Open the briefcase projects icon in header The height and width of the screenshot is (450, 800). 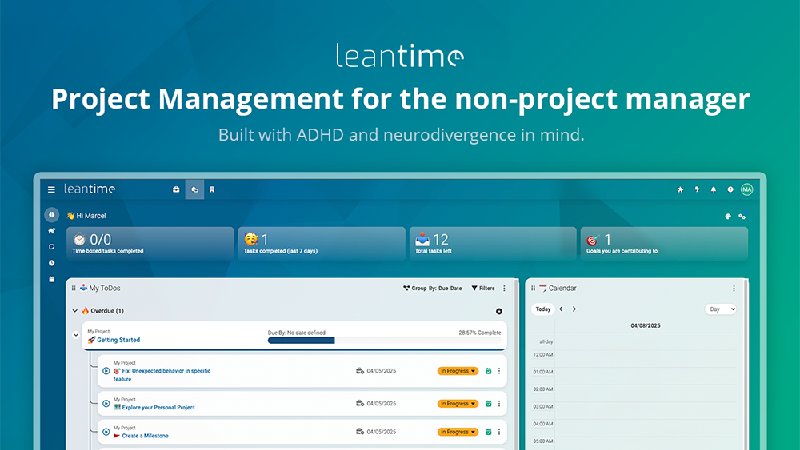(176, 189)
